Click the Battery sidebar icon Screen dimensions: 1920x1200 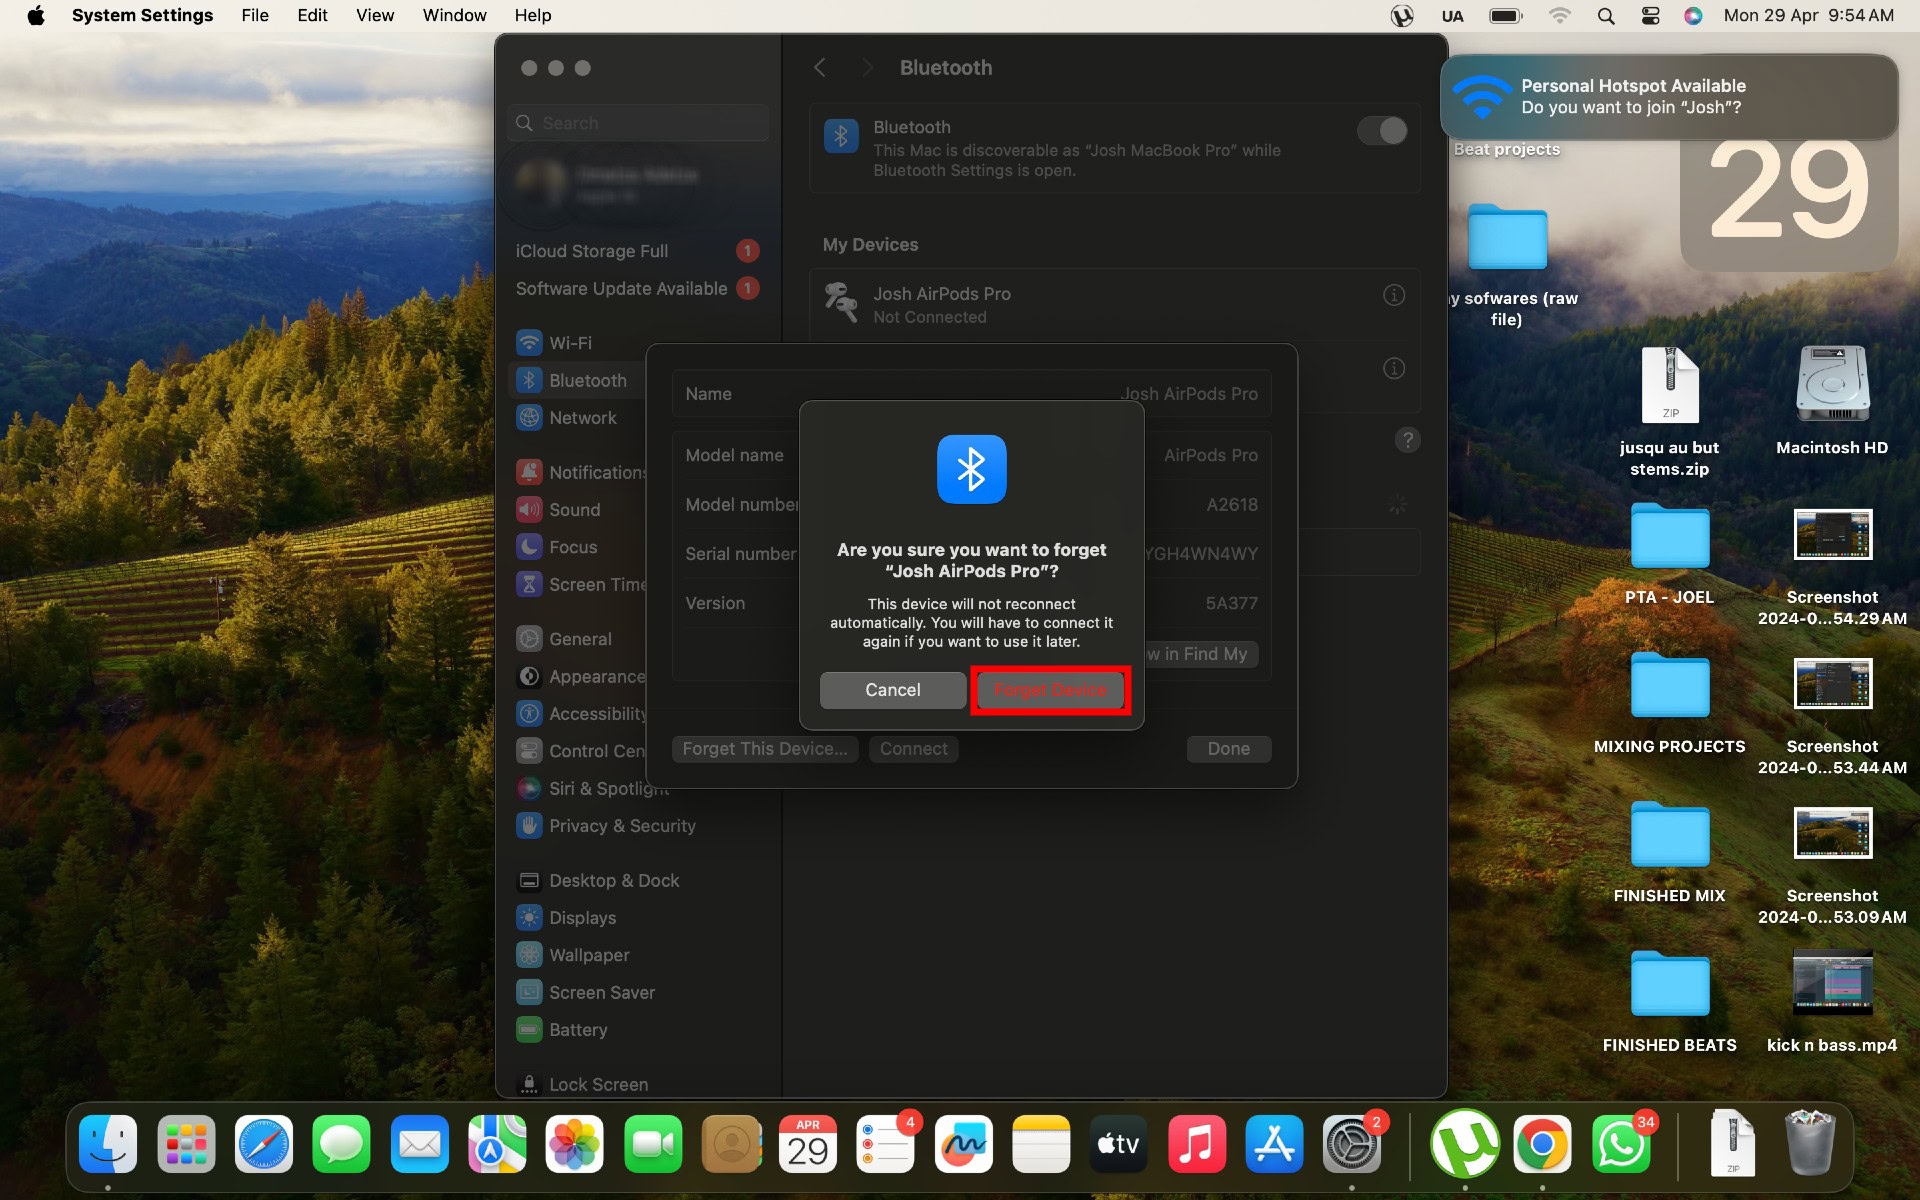(529, 1029)
